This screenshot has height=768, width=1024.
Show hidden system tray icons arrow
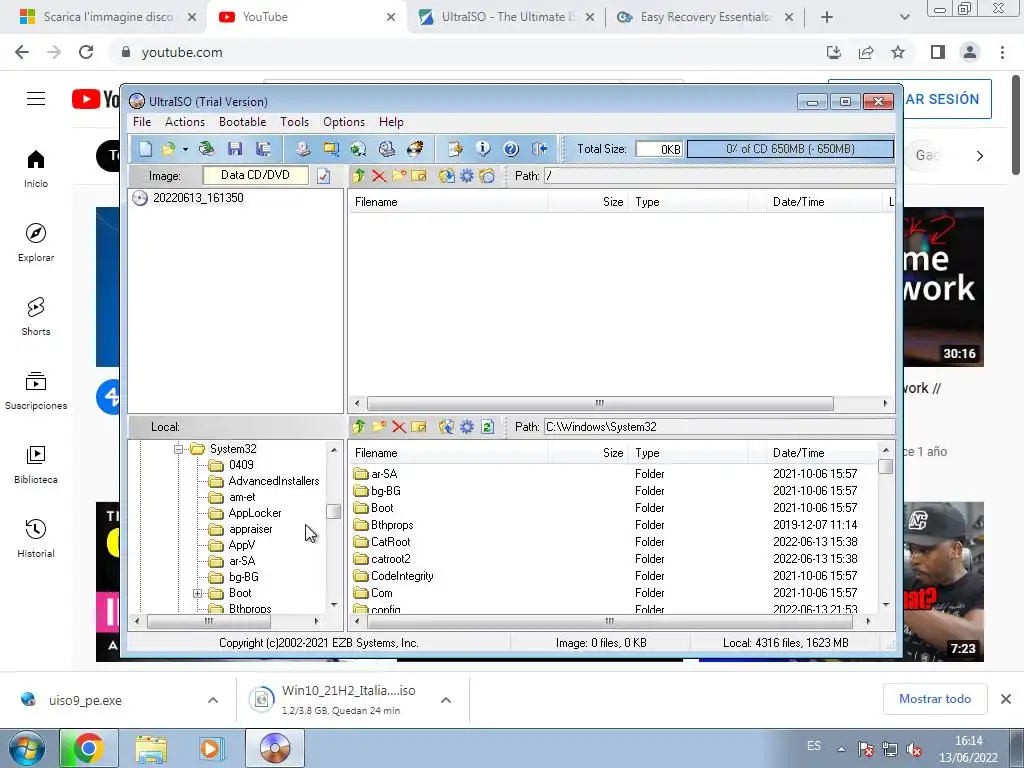coord(842,749)
